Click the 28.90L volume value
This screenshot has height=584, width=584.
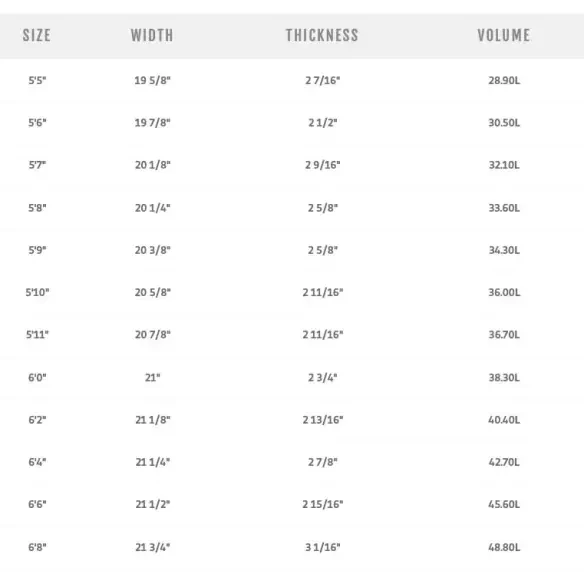pos(504,80)
